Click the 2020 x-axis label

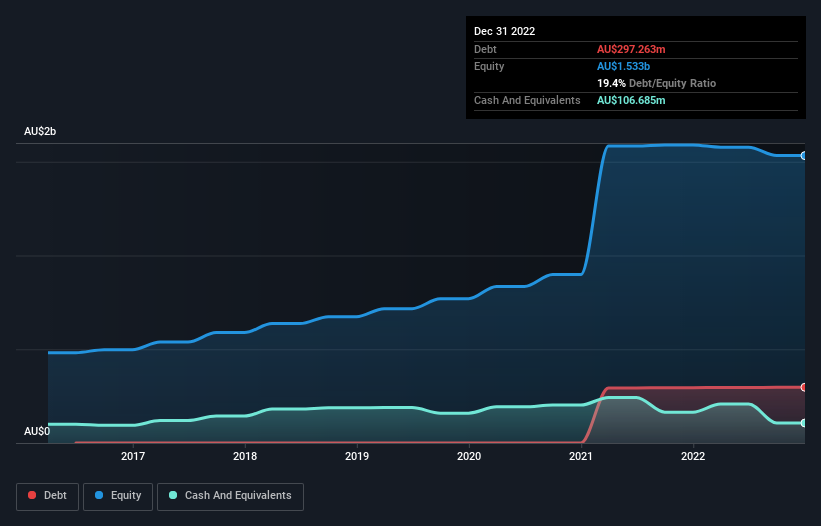tap(469, 456)
